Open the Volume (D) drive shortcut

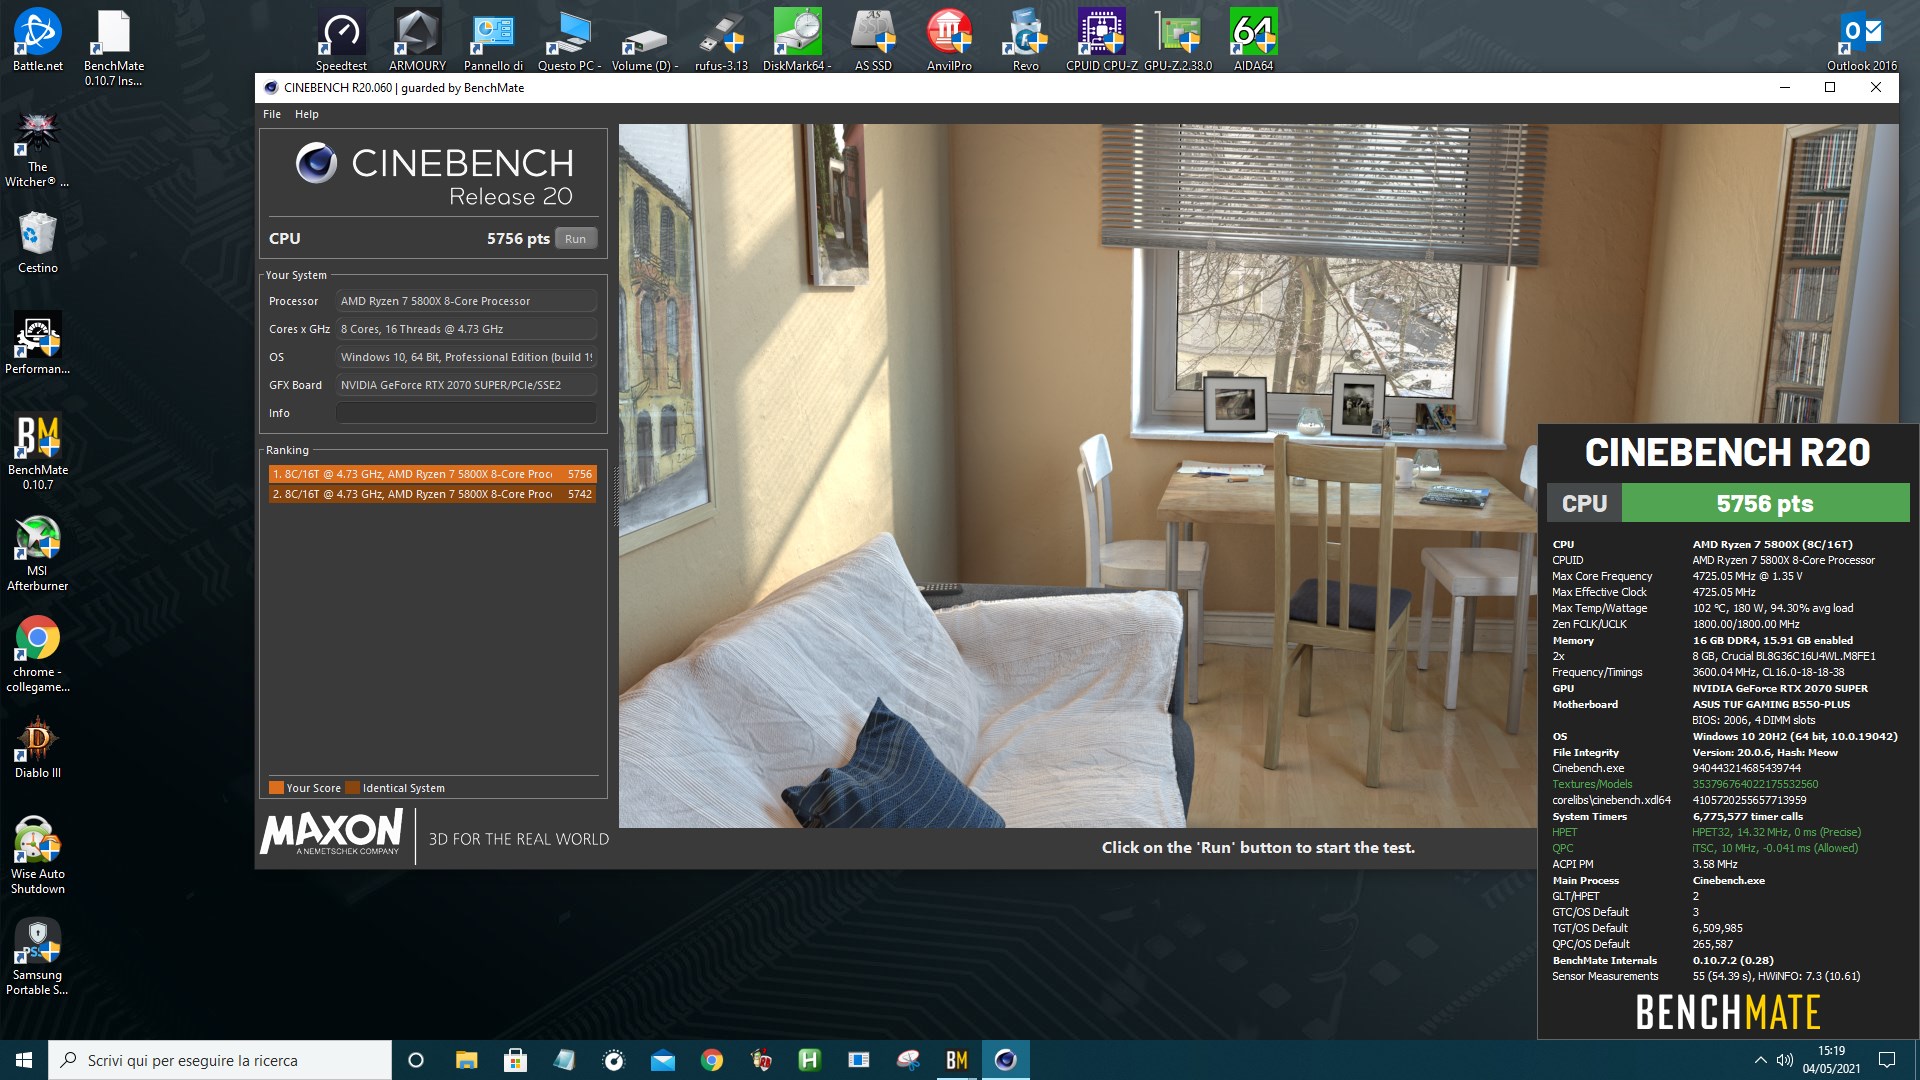[x=645, y=40]
